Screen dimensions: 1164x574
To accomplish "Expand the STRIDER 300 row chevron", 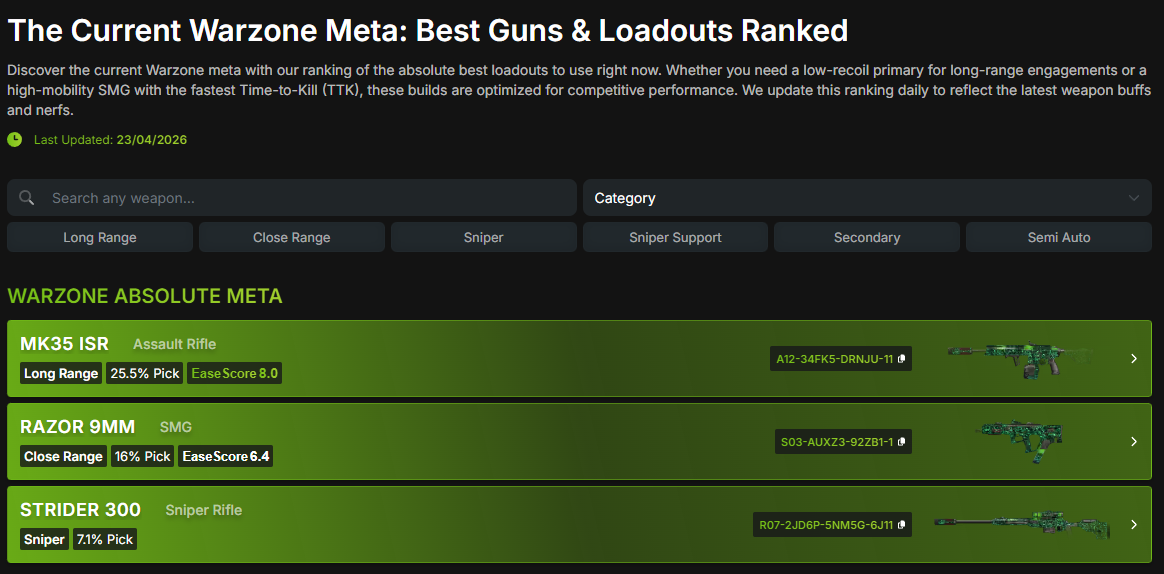I will pyautogui.click(x=1133, y=525).
